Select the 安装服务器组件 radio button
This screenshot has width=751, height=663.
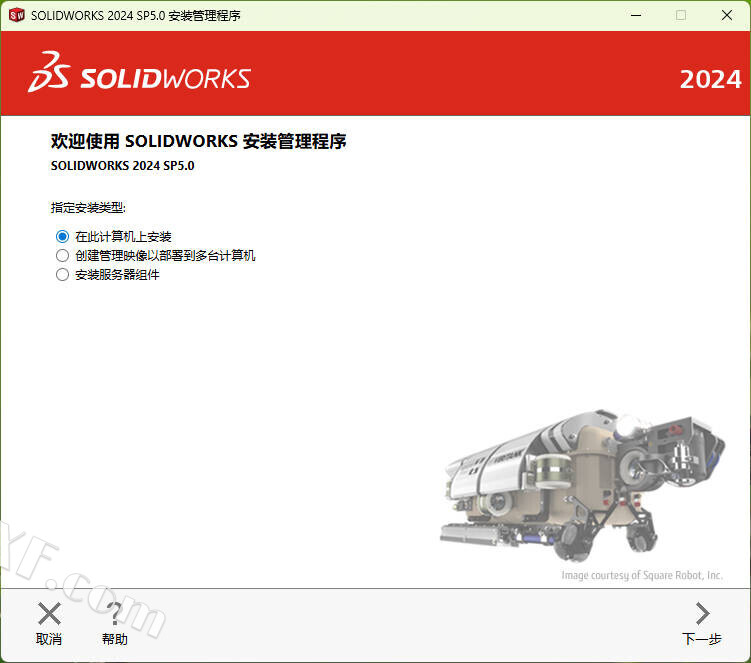[62, 274]
